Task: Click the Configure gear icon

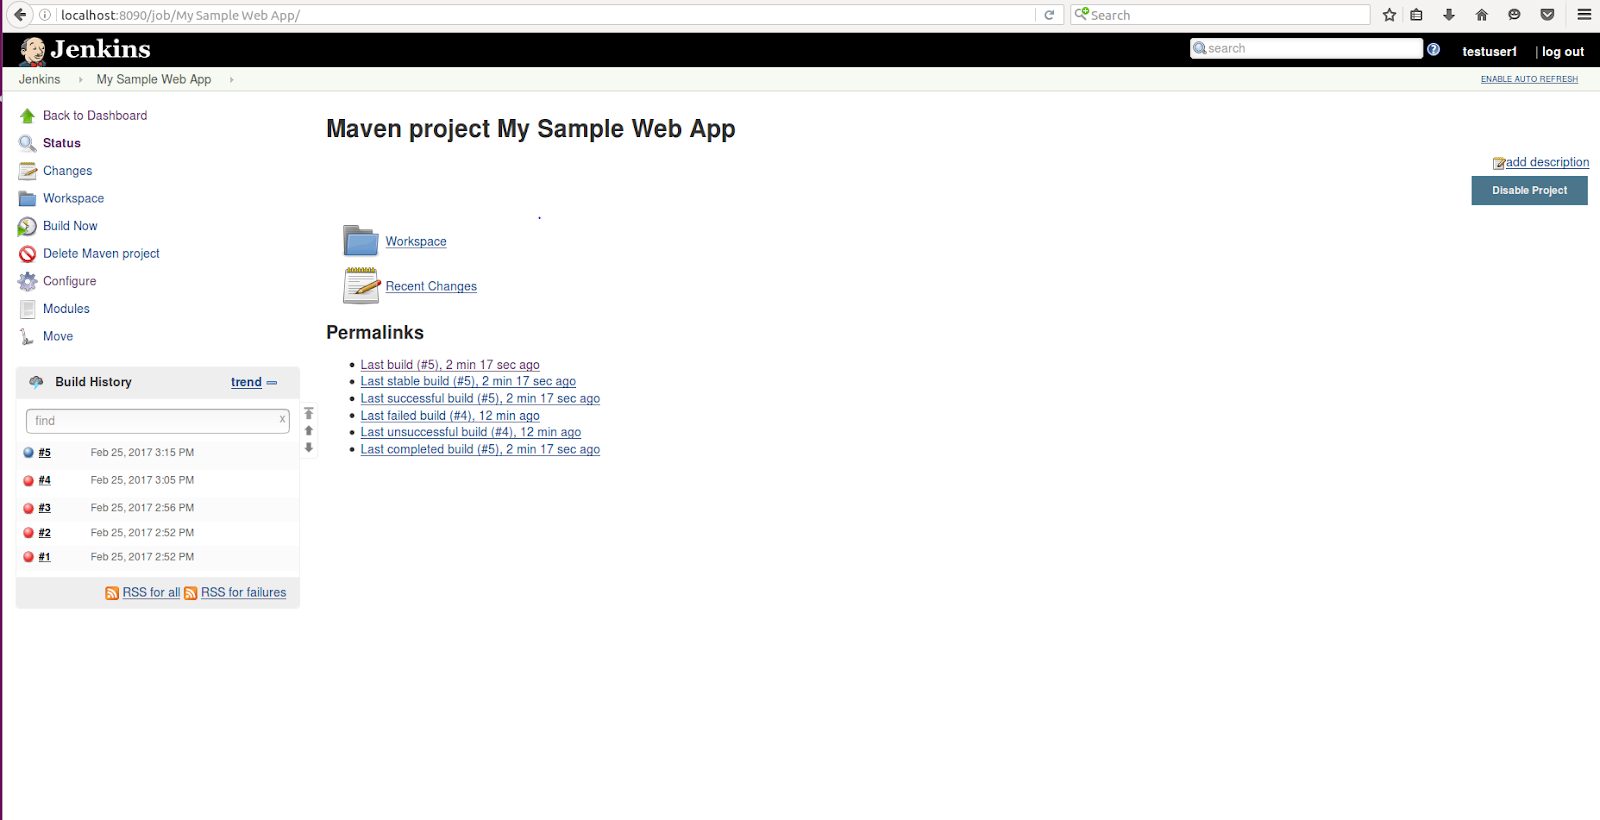Action: tap(28, 282)
